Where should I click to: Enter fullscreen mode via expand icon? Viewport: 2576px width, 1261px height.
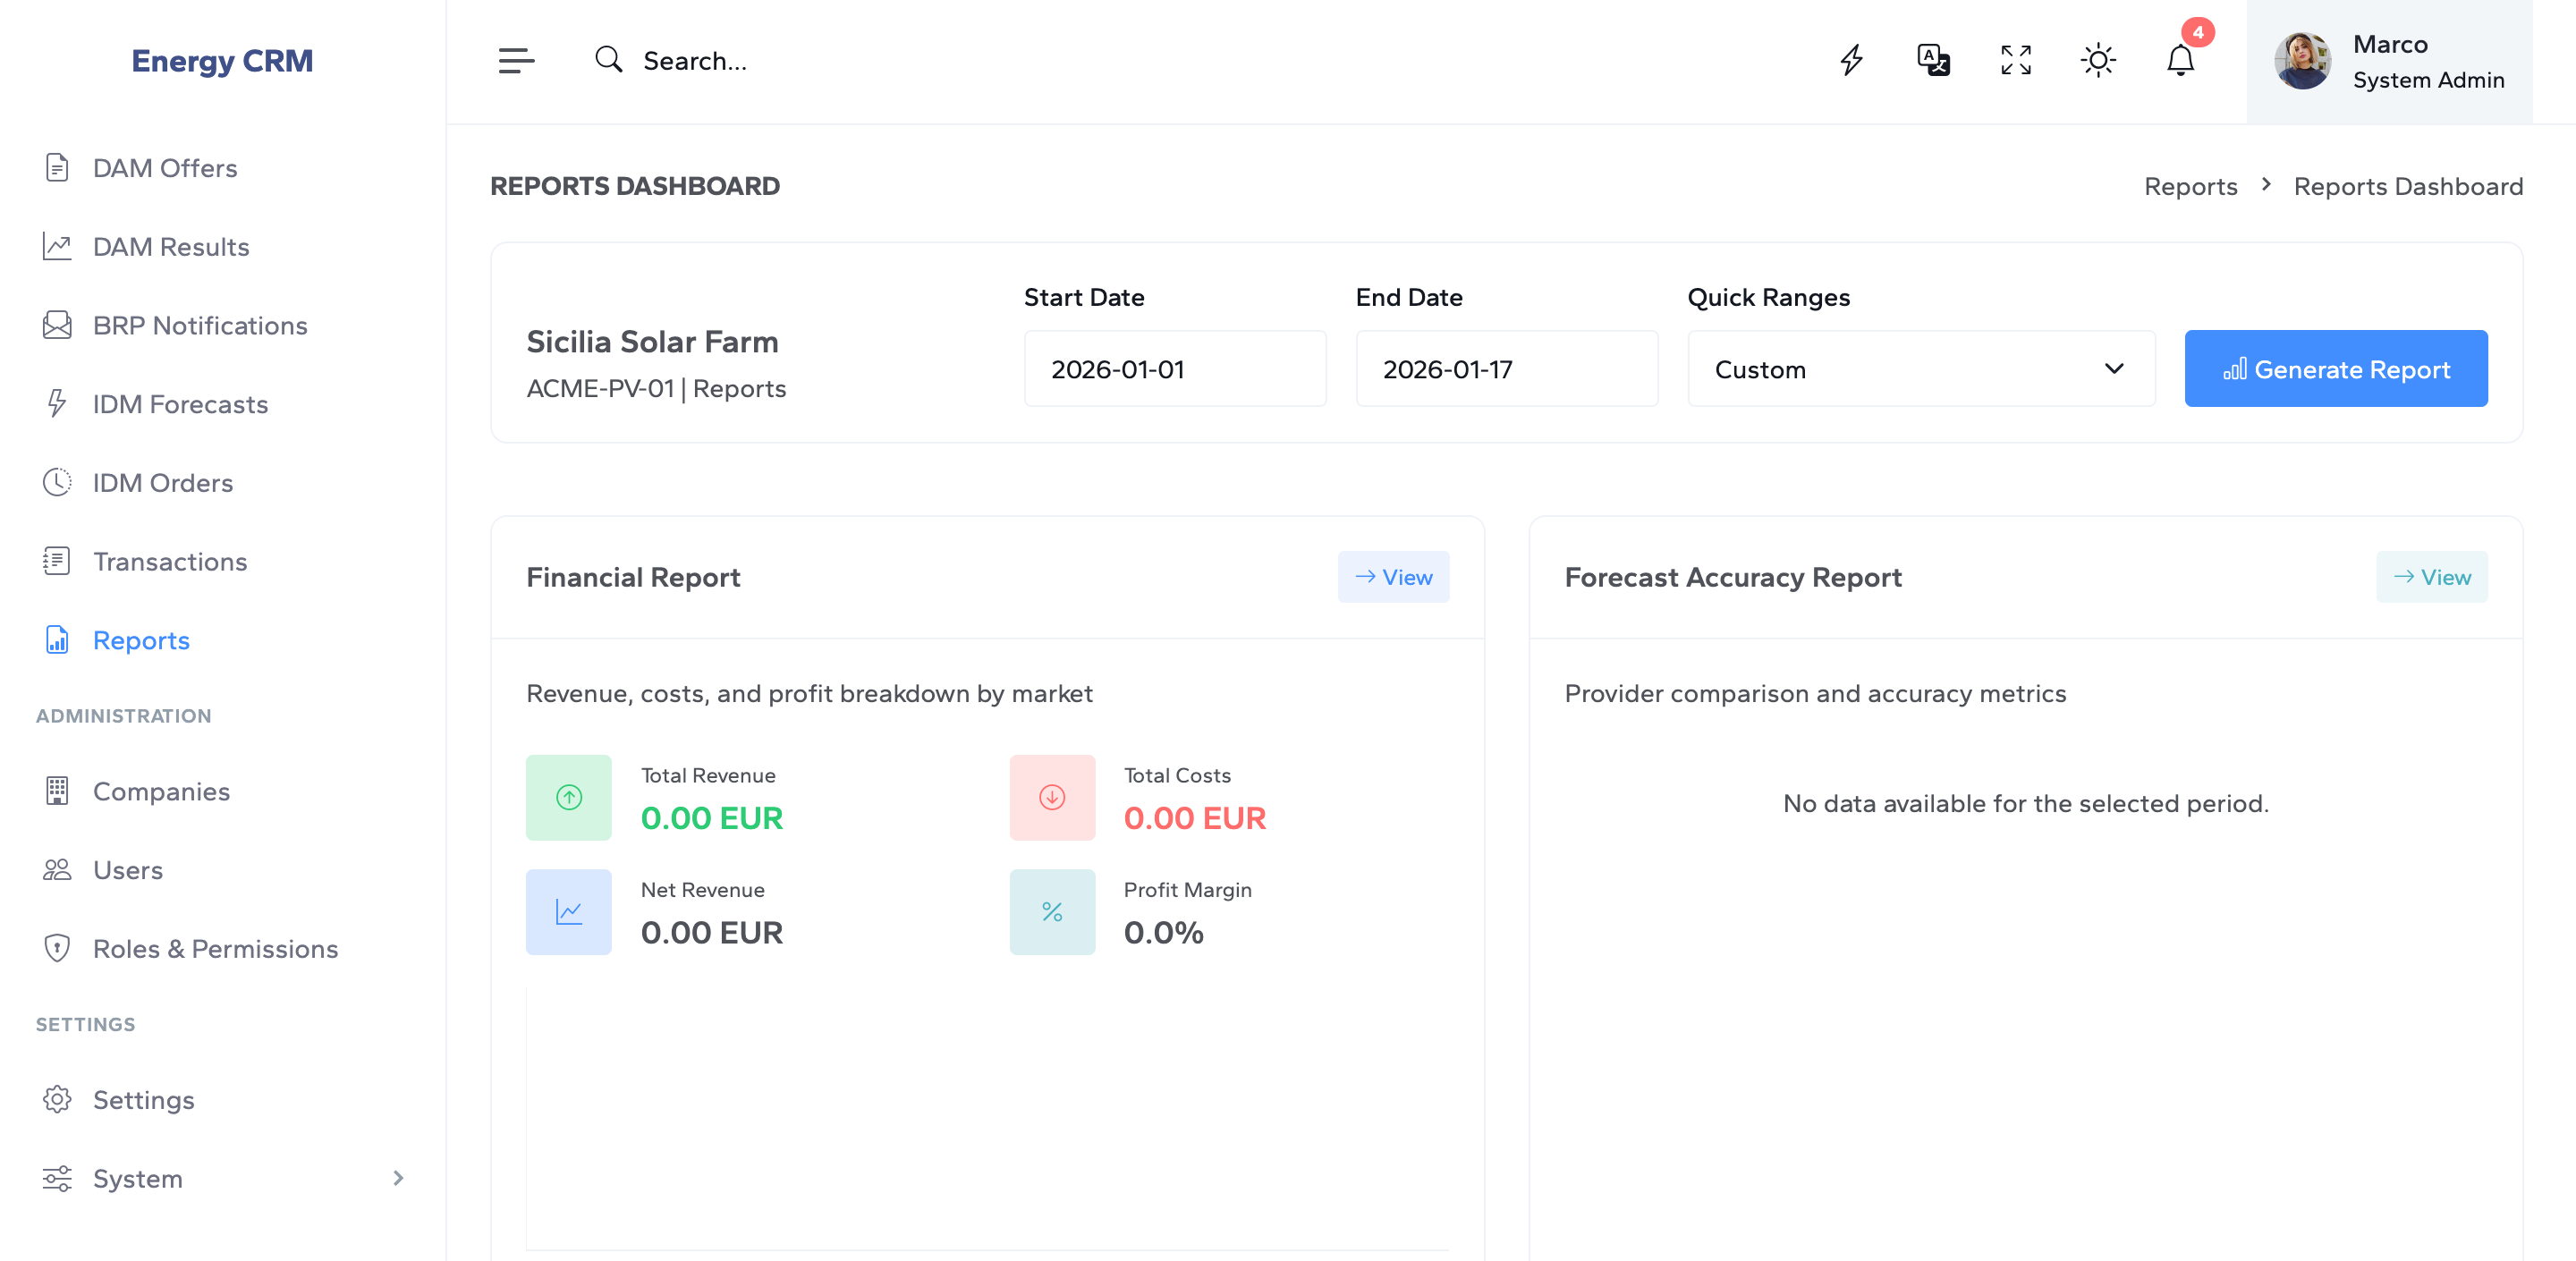coord(2015,60)
